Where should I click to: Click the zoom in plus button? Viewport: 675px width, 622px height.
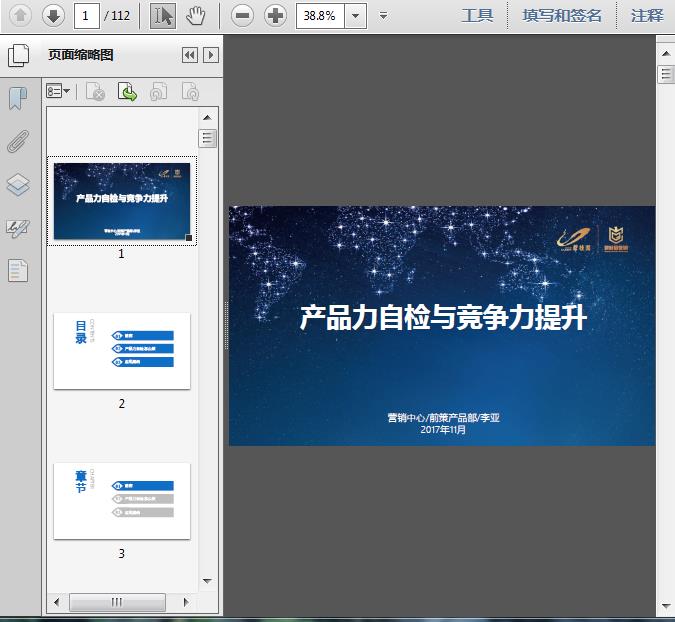pos(275,15)
